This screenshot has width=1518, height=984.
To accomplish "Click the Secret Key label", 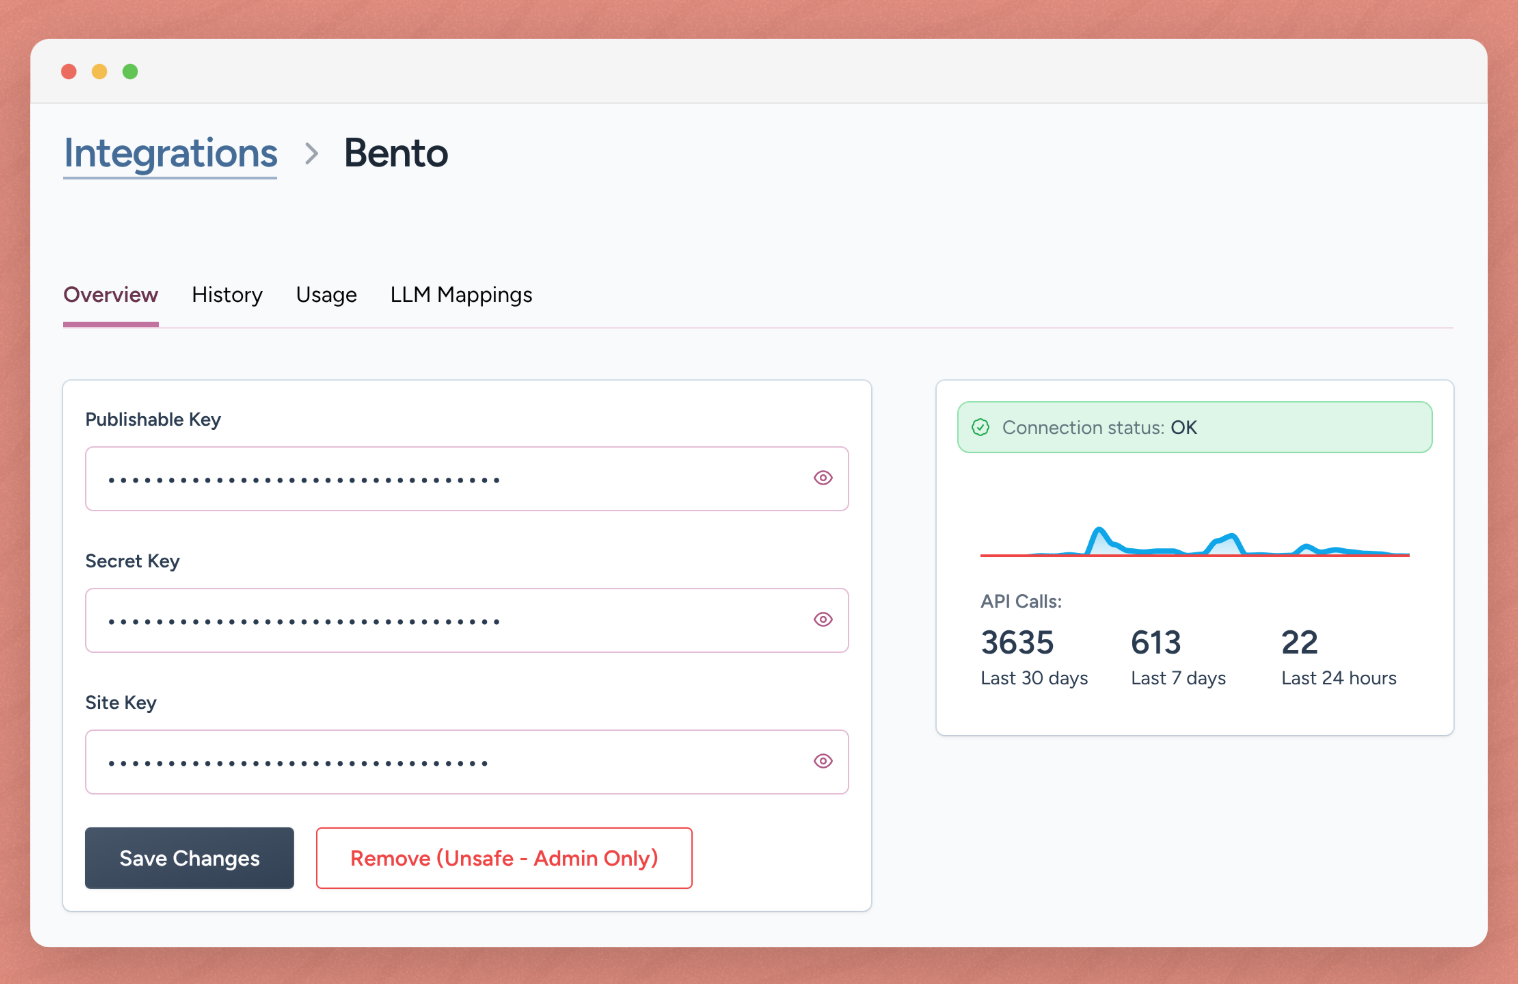I will pyautogui.click(x=132, y=561).
